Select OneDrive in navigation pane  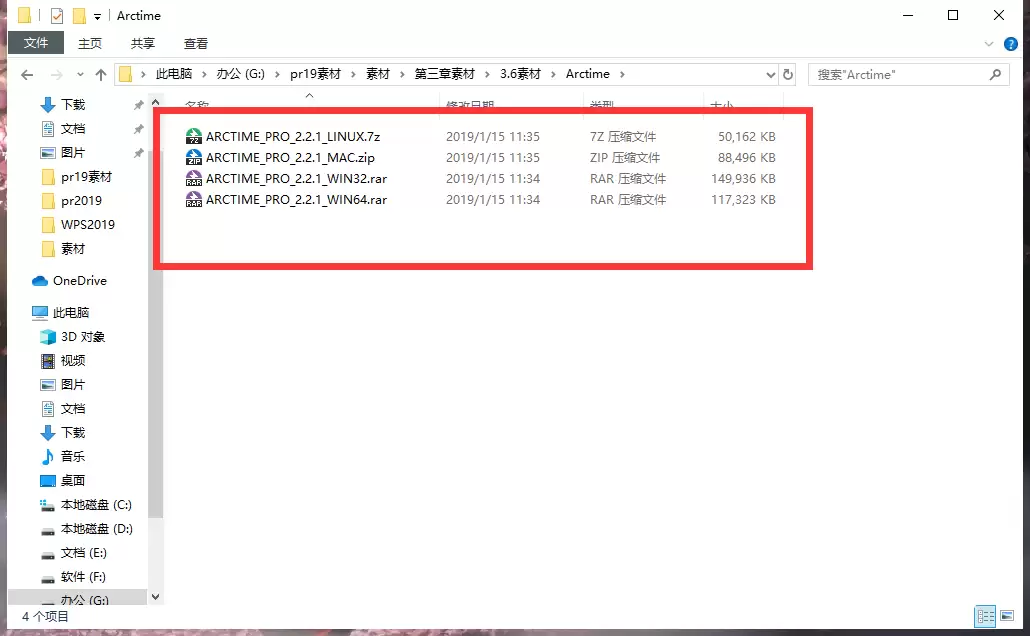[x=79, y=281]
